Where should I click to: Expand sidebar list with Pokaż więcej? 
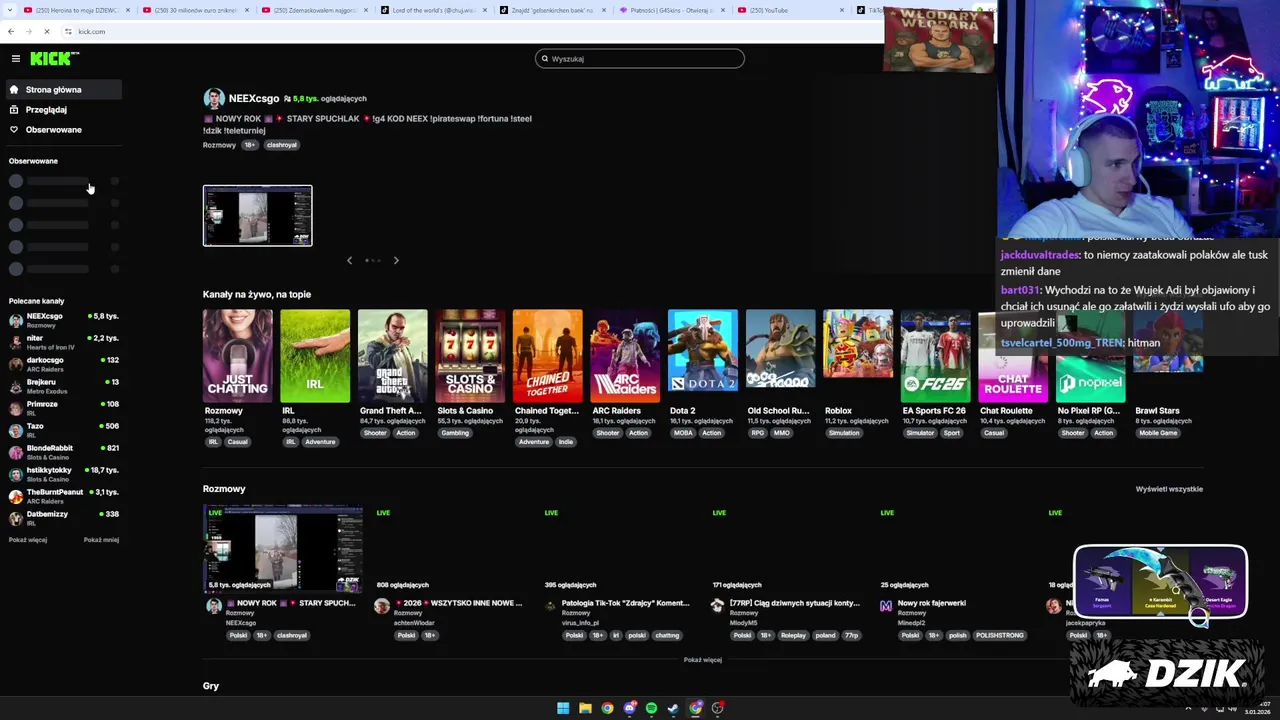tap(28, 540)
